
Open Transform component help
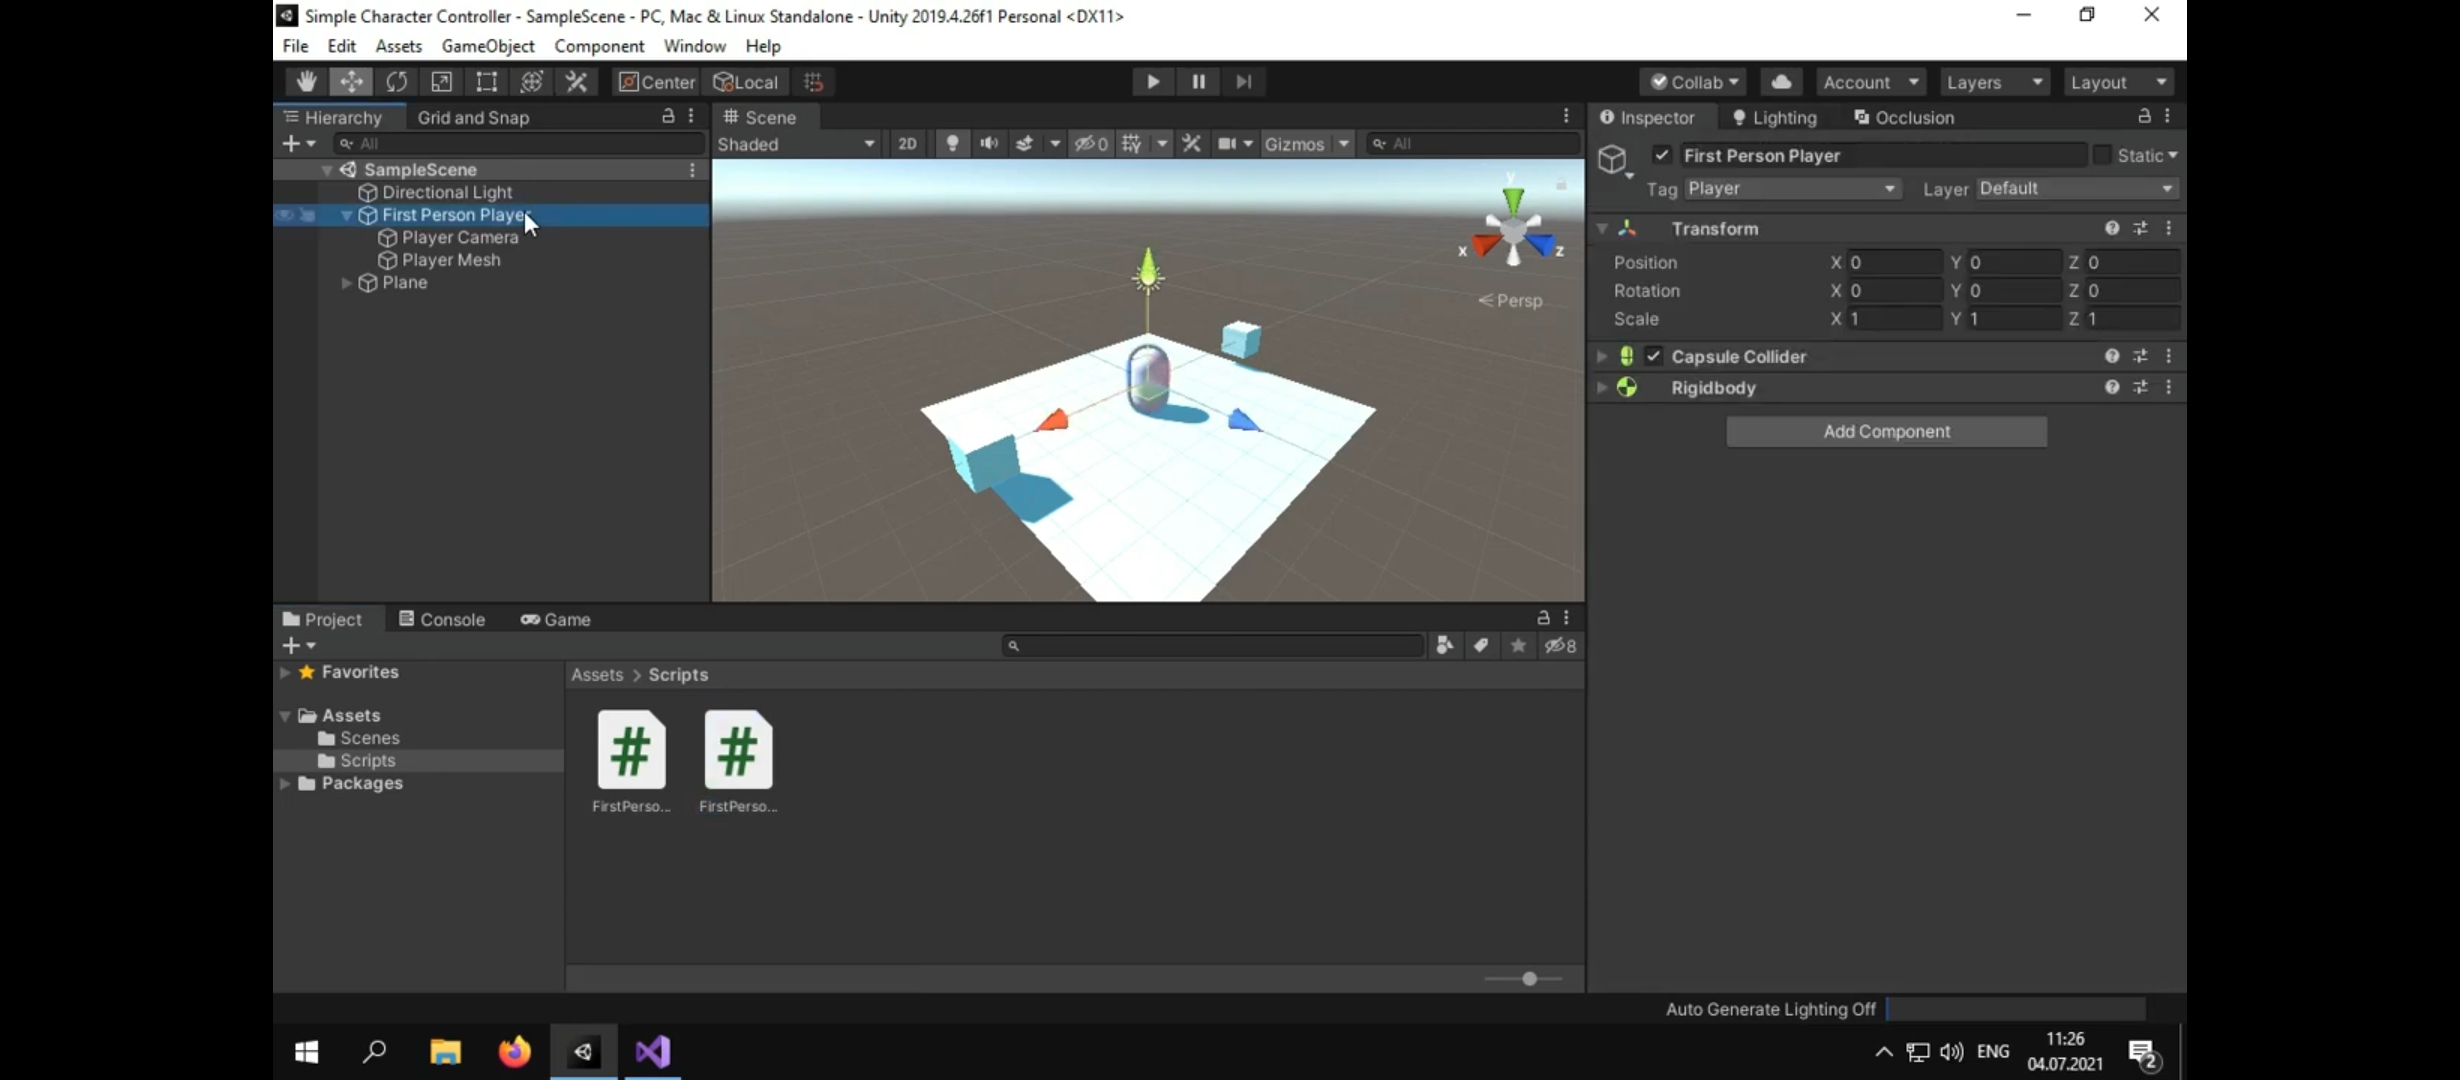2112,228
